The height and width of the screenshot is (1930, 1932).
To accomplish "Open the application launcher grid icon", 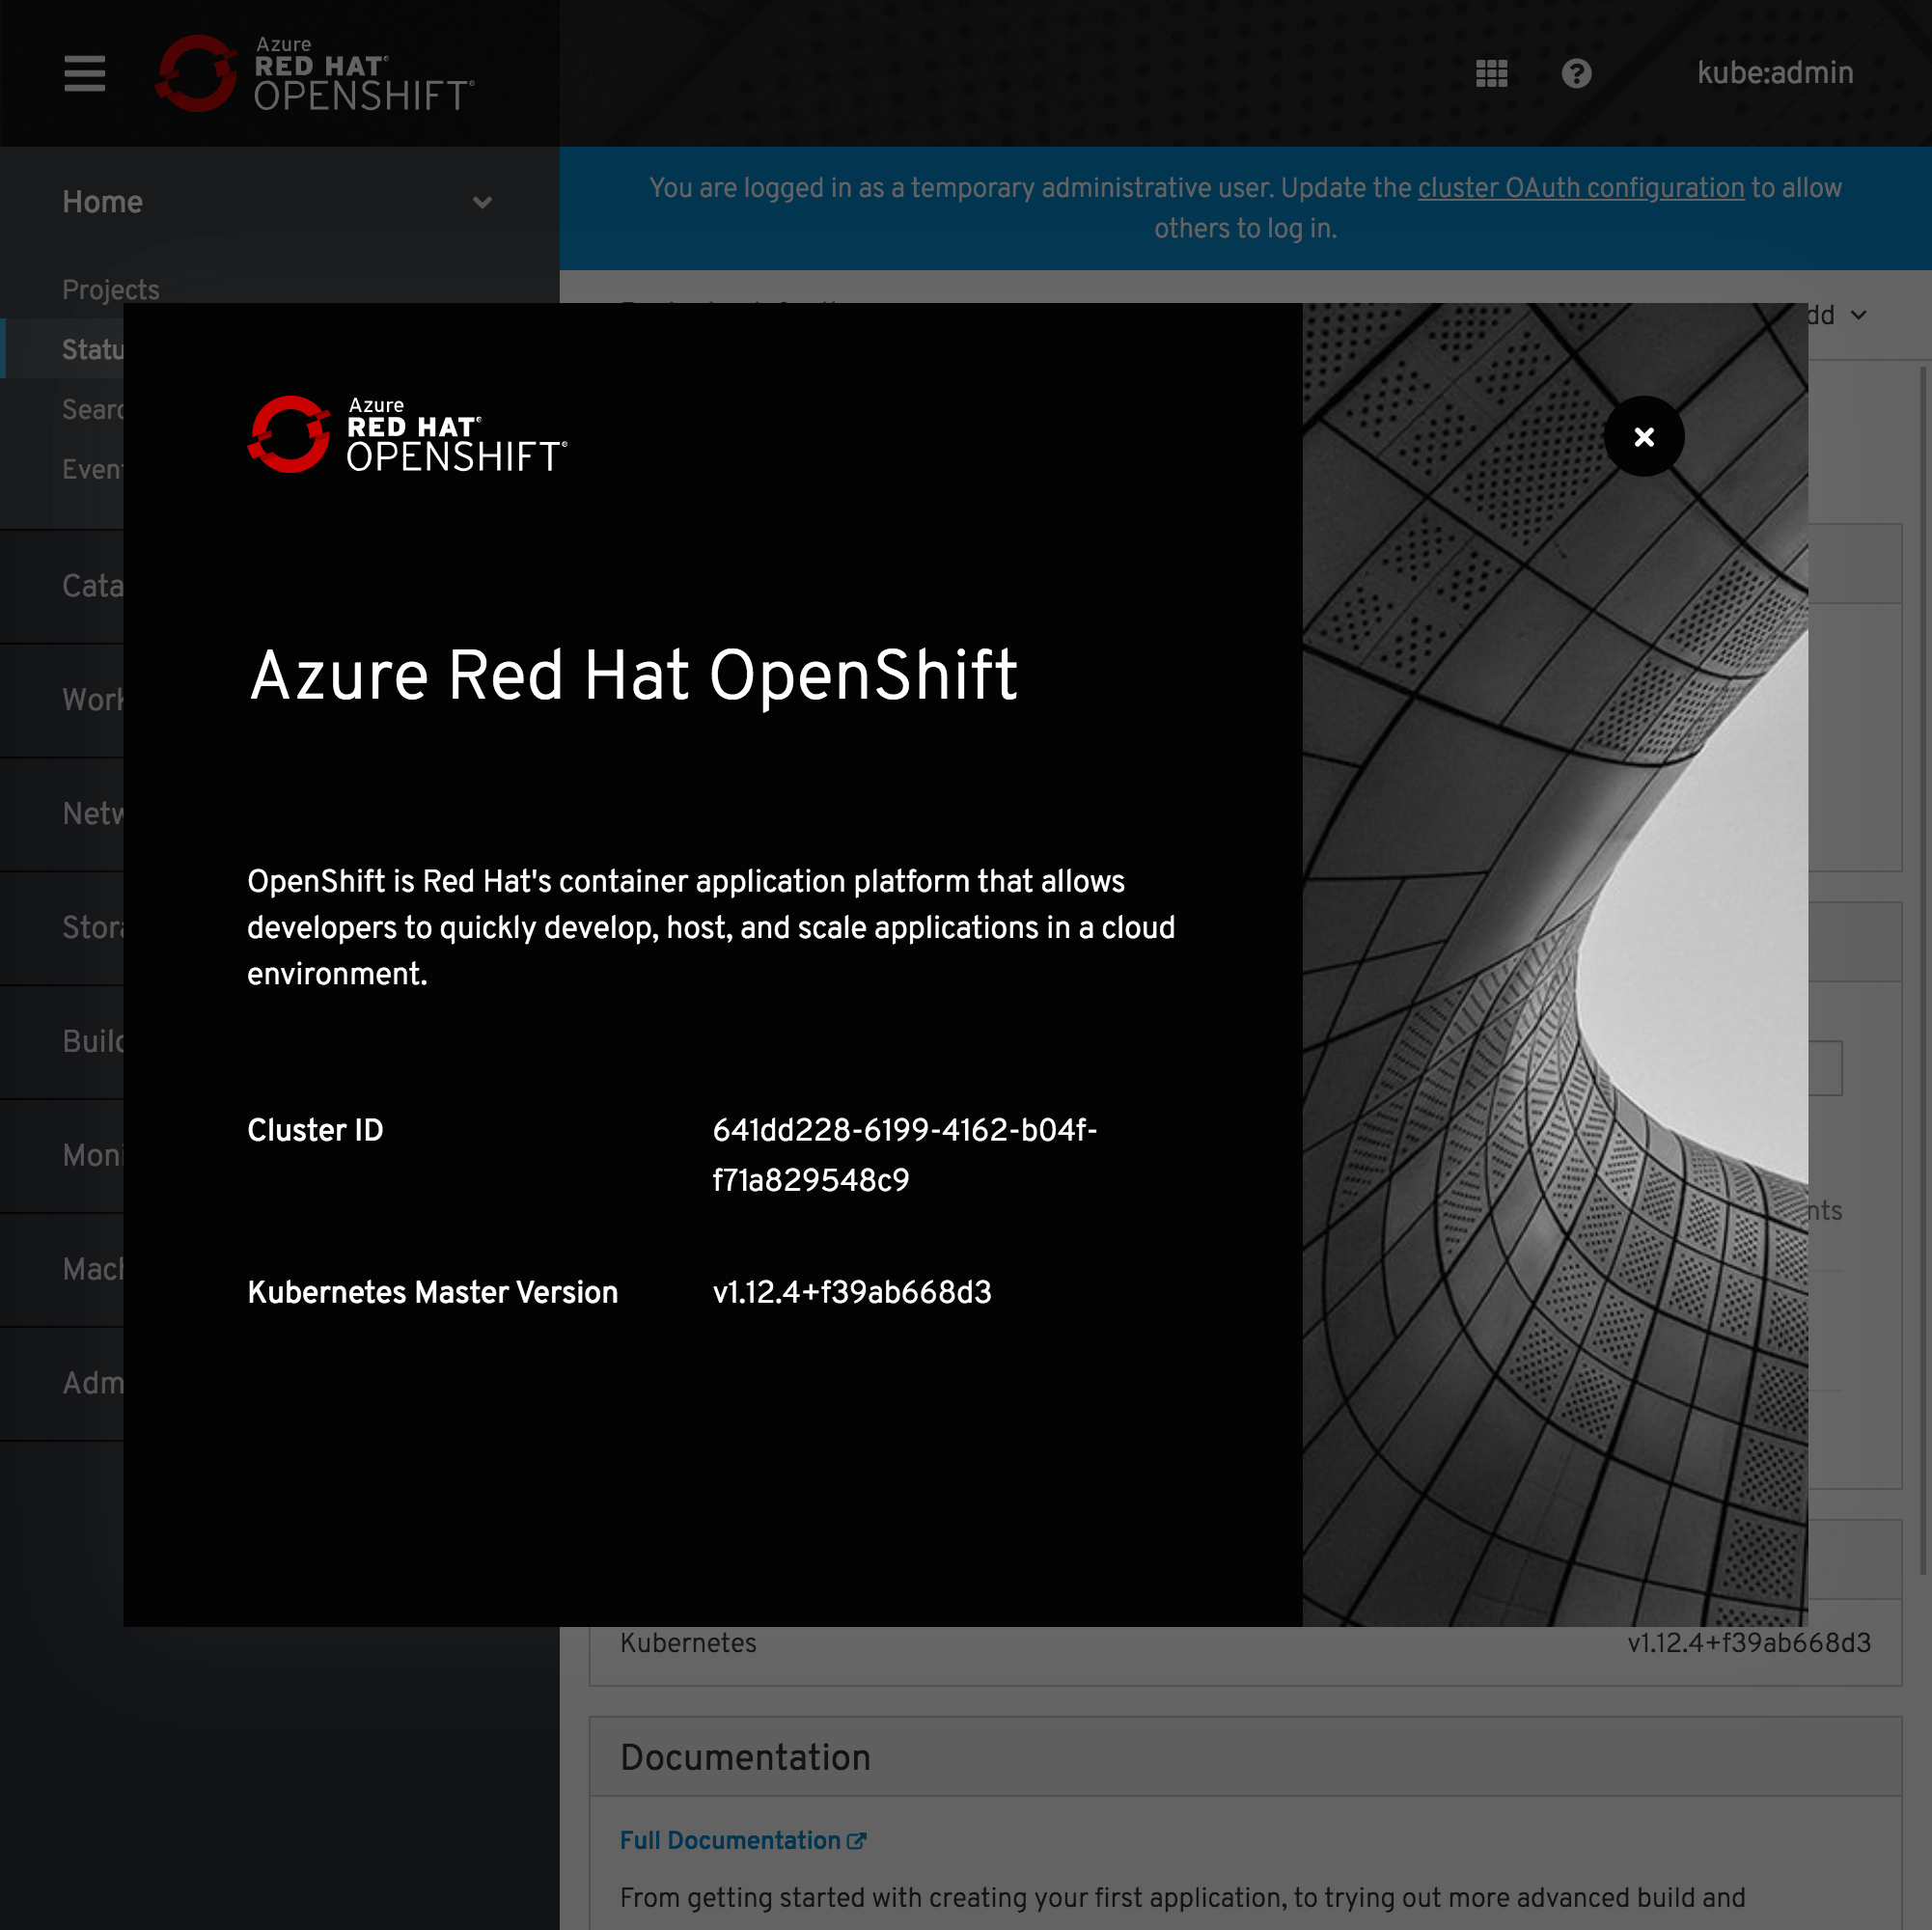I will pos(1491,73).
